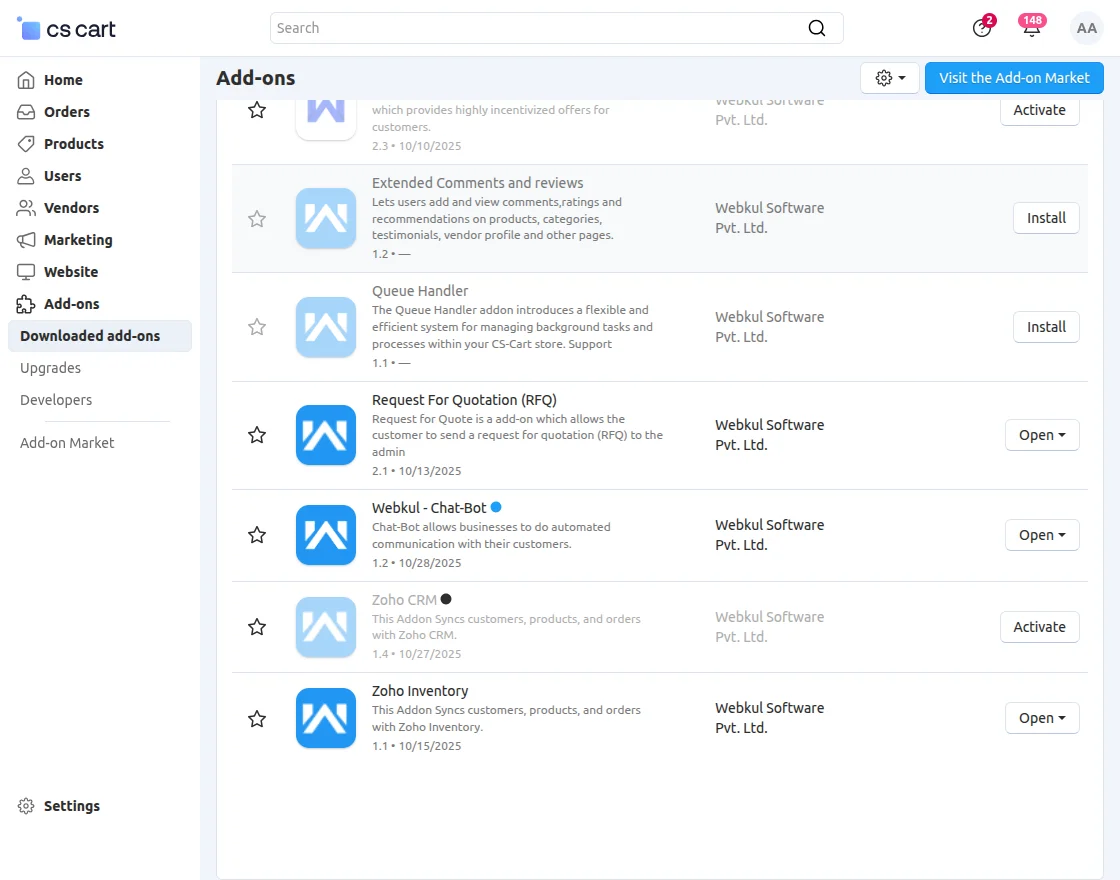
Task: Click the Users person icon
Action: (x=26, y=176)
